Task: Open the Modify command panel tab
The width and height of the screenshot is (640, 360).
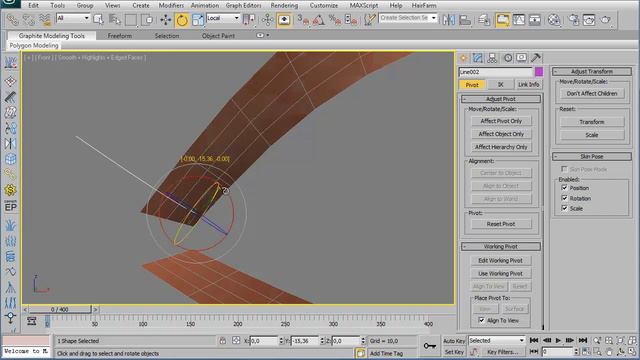Action: [478, 58]
